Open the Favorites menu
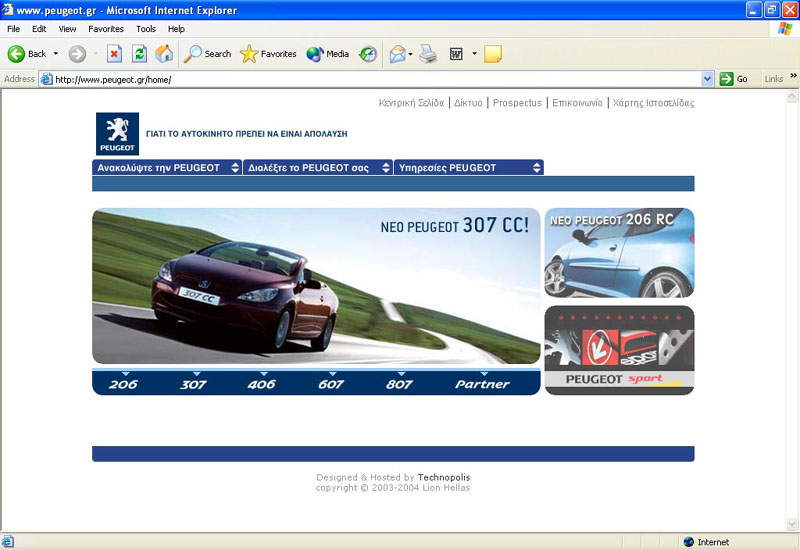The height and width of the screenshot is (550, 800). [x=106, y=29]
